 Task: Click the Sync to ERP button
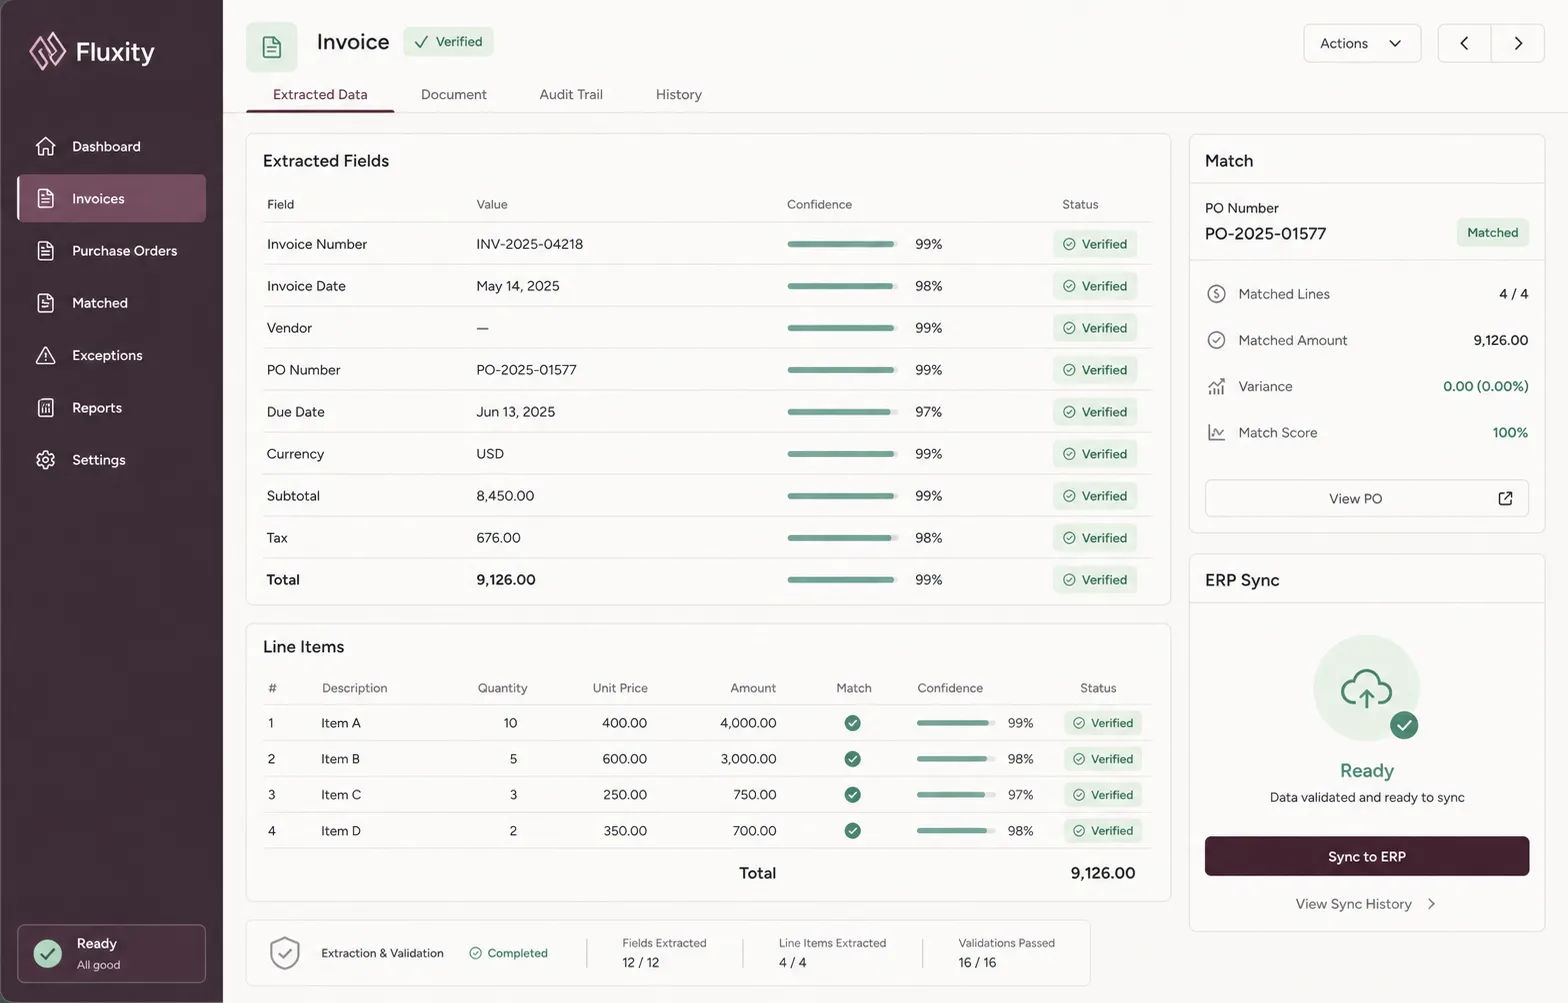tap(1366, 856)
